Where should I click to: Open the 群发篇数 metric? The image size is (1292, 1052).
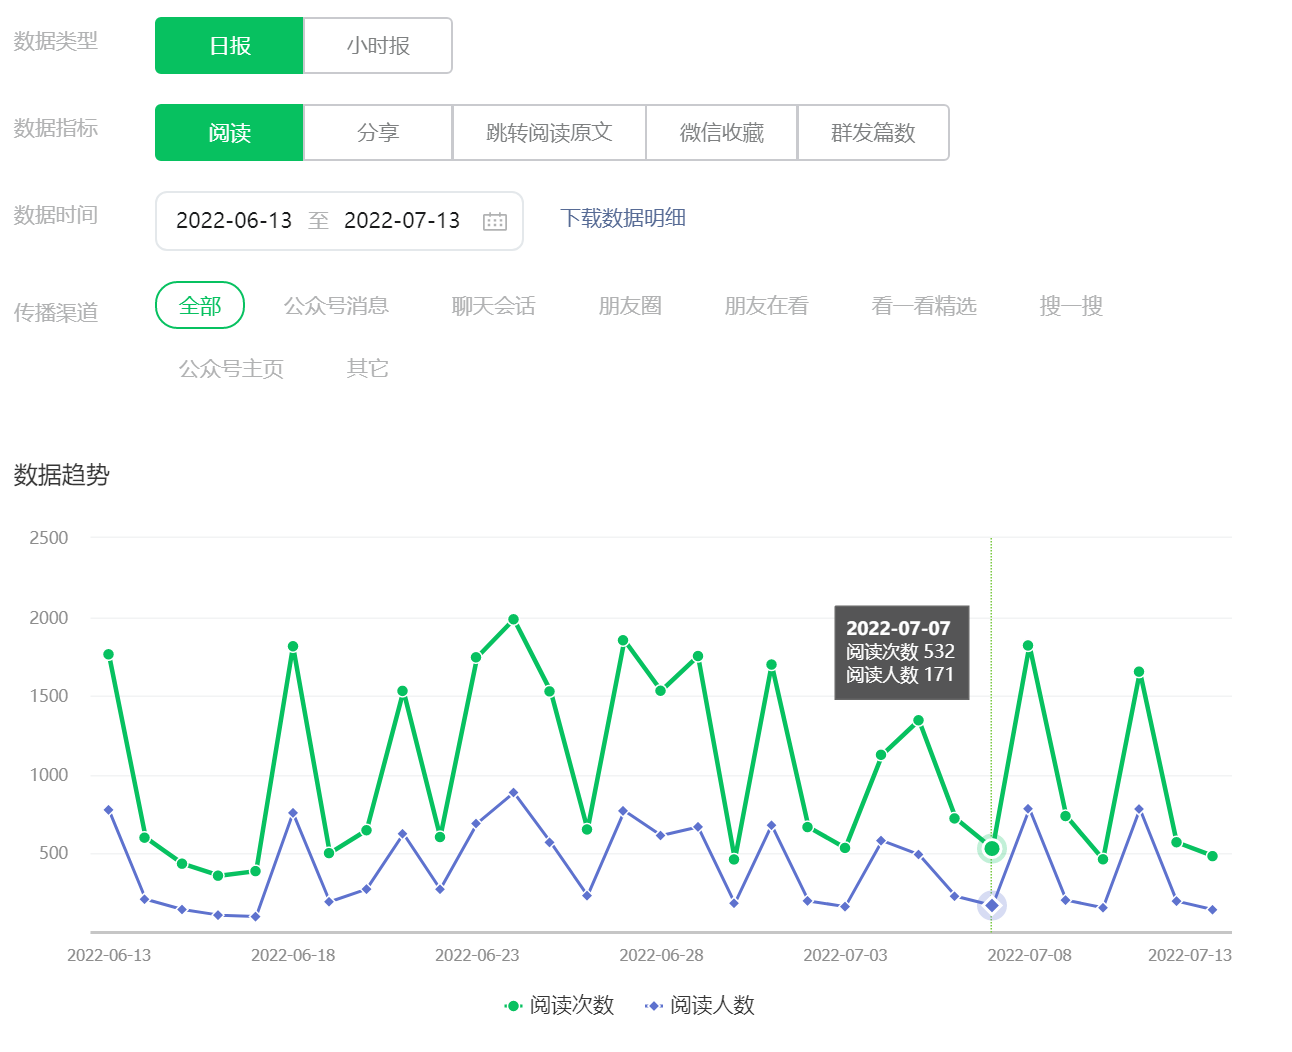coord(873,133)
